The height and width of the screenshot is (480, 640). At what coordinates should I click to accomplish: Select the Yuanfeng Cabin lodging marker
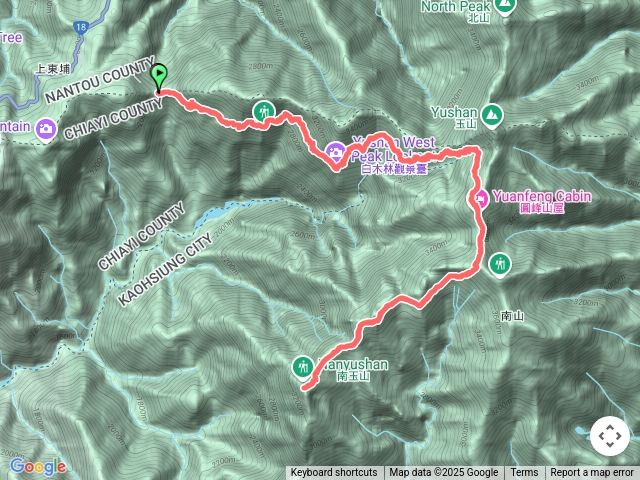(x=480, y=199)
